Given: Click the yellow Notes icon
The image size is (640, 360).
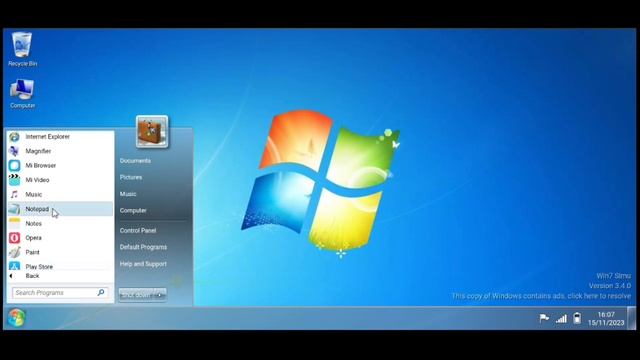Looking at the screenshot, I should (x=14, y=223).
